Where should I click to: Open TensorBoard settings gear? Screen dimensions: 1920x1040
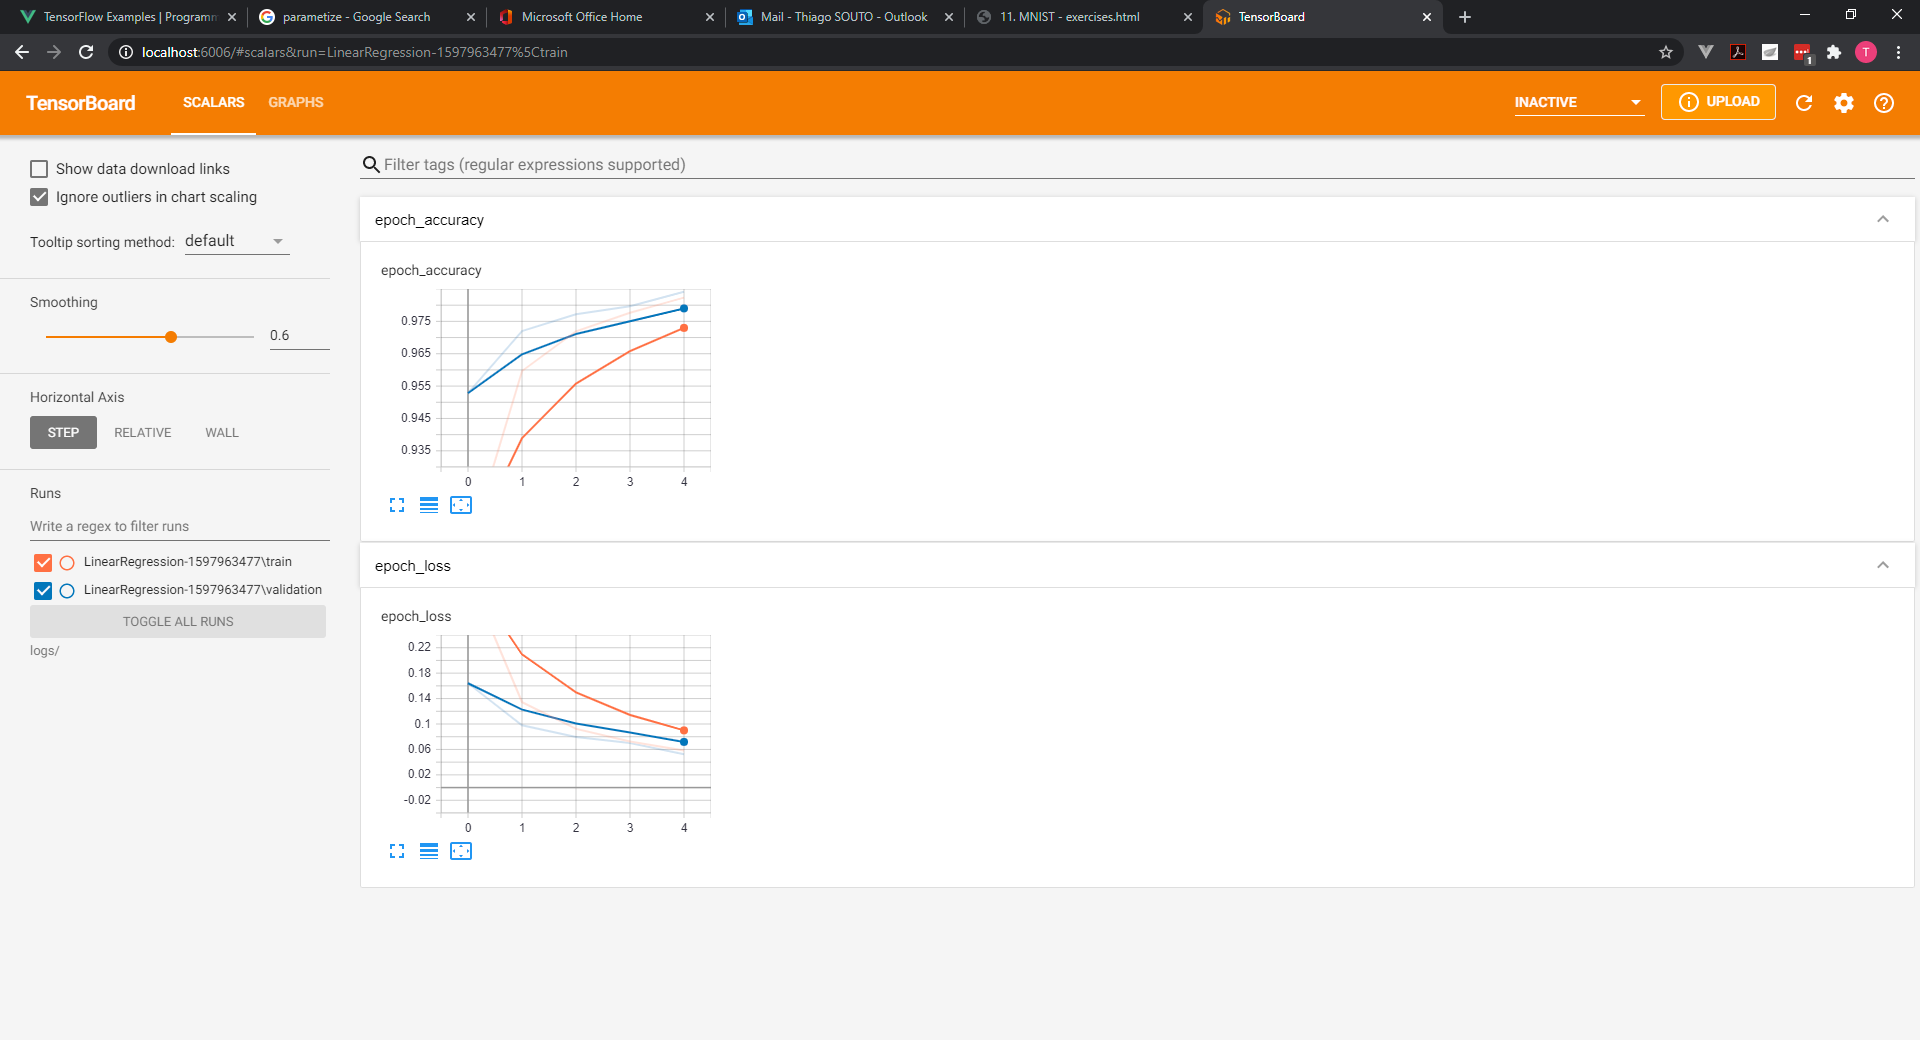[1844, 103]
